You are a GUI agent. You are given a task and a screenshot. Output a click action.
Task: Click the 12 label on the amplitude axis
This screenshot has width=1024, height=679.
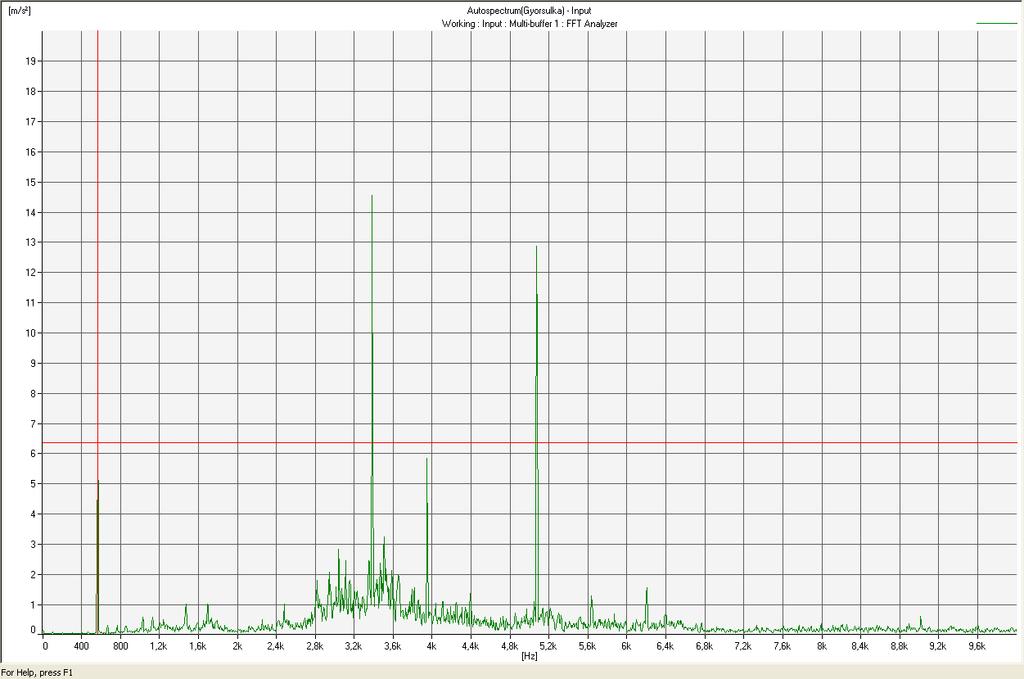(30, 273)
